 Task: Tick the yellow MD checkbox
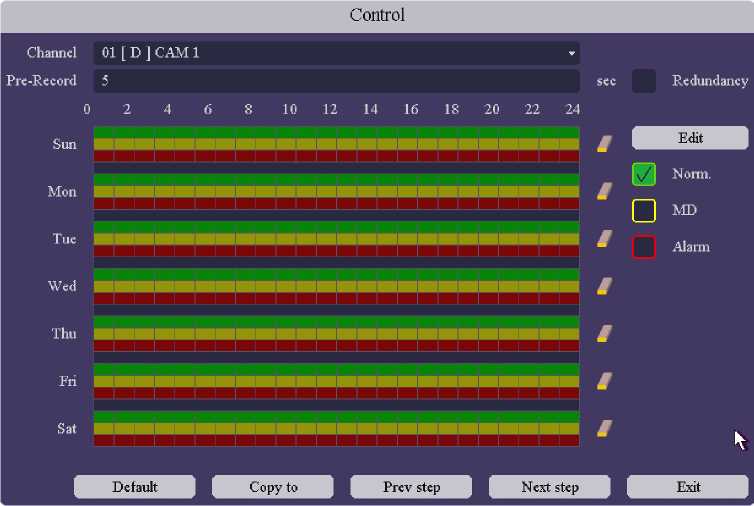pyautogui.click(x=644, y=211)
